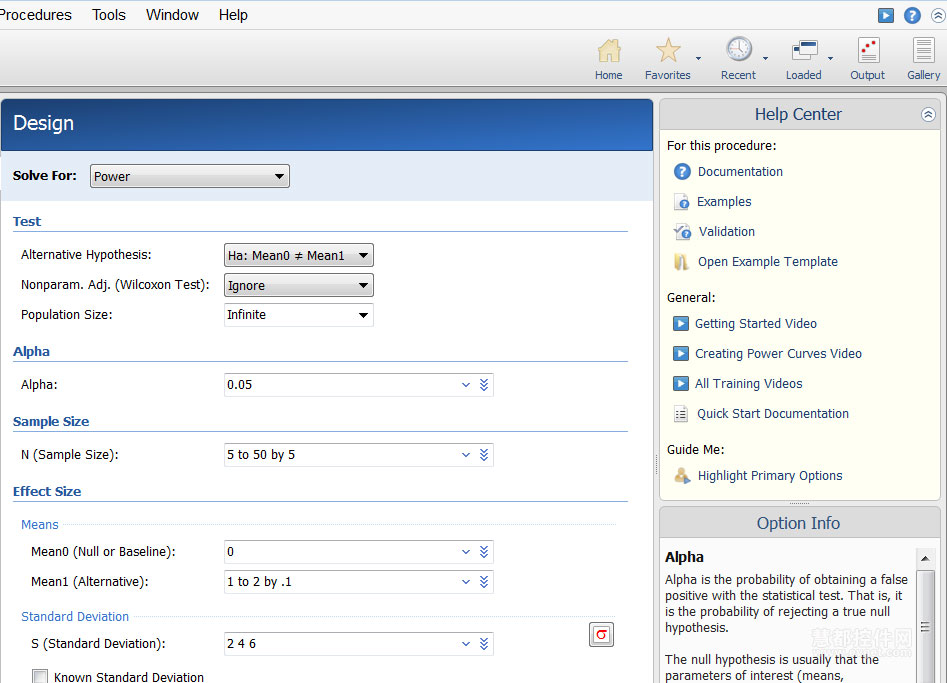Viewport: 947px width, 683px height.
Task: Open the Output window icon
Action: click(868, 50)
